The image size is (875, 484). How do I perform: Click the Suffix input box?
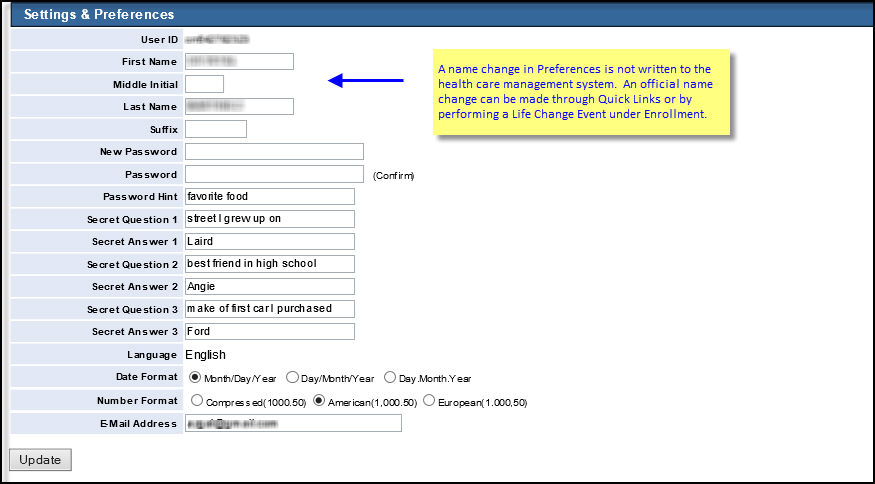coord(215,129)
